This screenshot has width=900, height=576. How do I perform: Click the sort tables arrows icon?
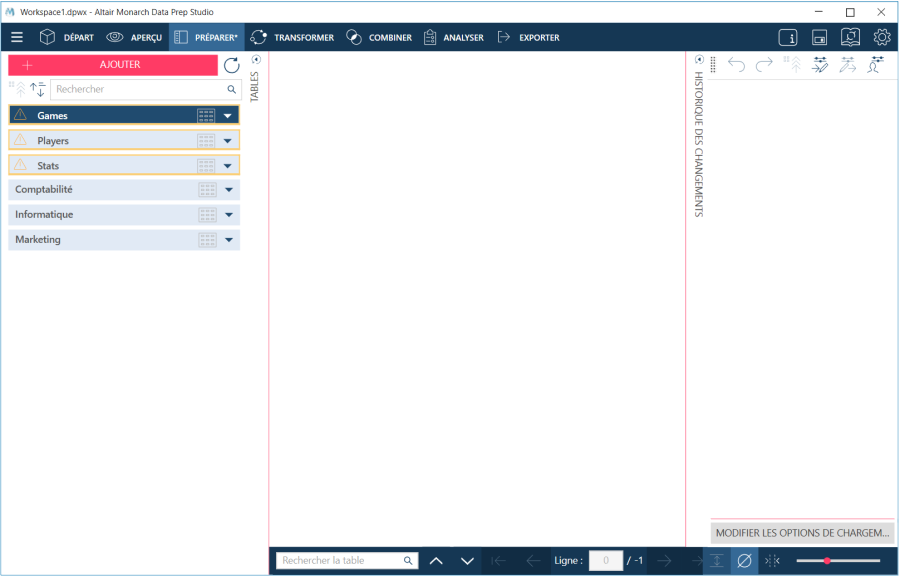37,89
